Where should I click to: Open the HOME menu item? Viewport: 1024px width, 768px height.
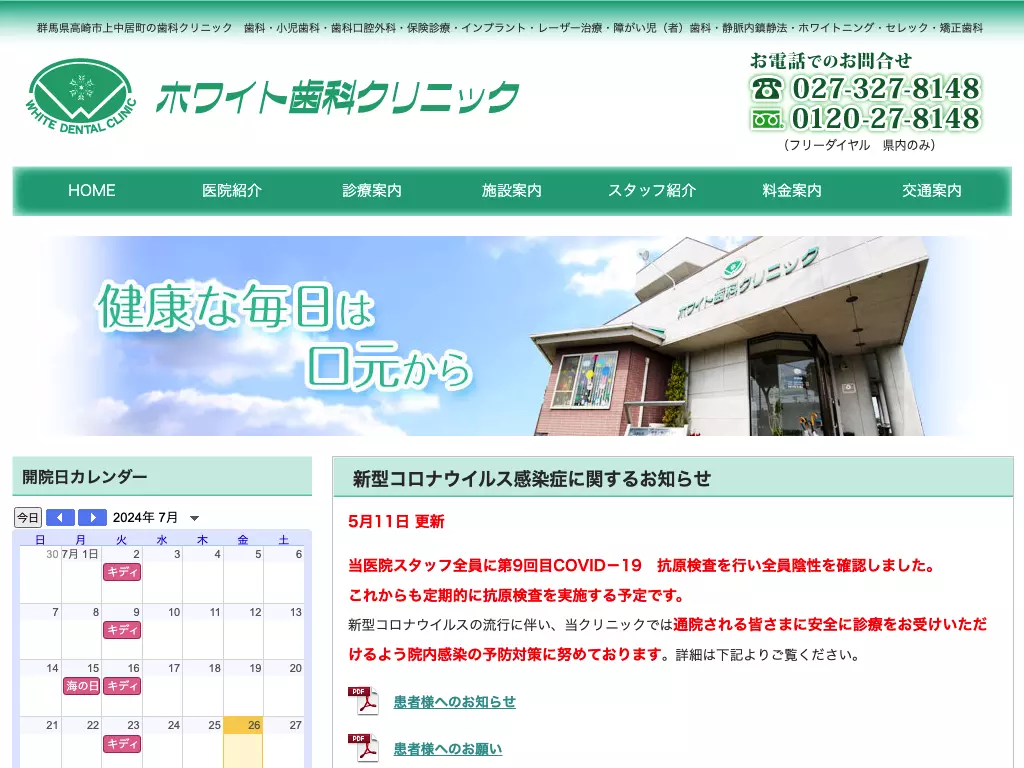[x=91, y=191]
